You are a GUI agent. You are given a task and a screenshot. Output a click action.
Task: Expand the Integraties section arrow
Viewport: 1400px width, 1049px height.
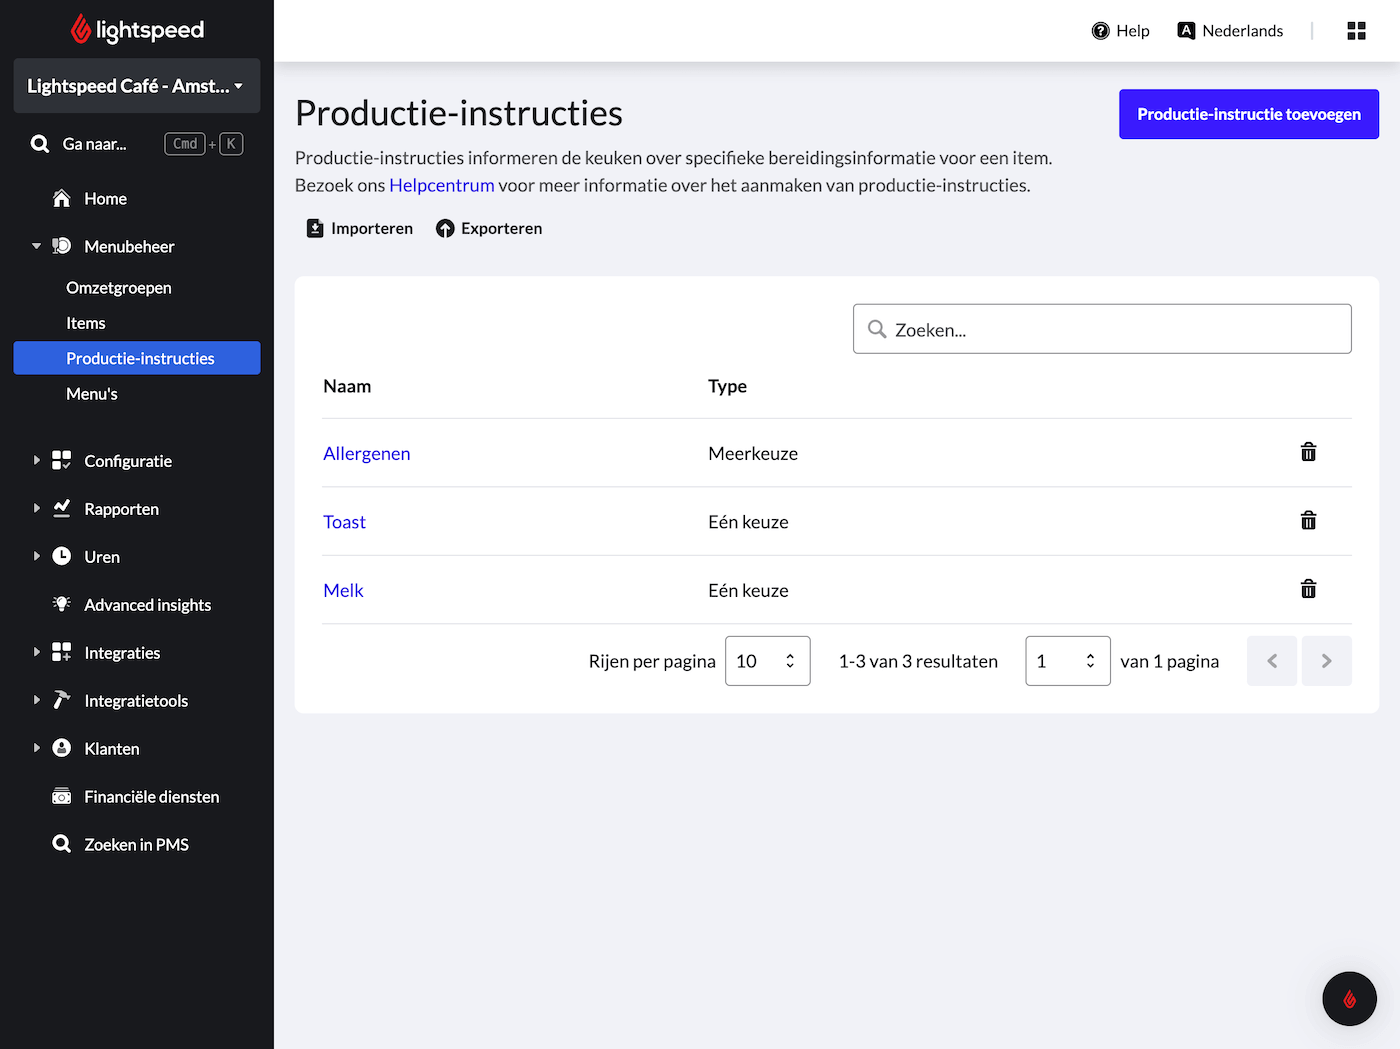[36, 652]
